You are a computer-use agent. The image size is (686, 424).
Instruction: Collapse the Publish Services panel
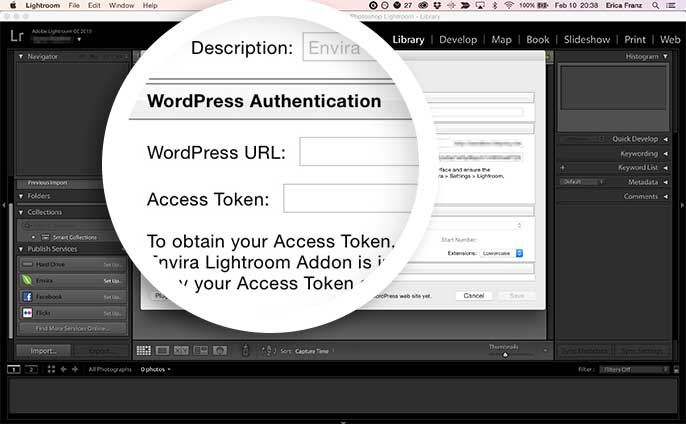tap(21, 249)
